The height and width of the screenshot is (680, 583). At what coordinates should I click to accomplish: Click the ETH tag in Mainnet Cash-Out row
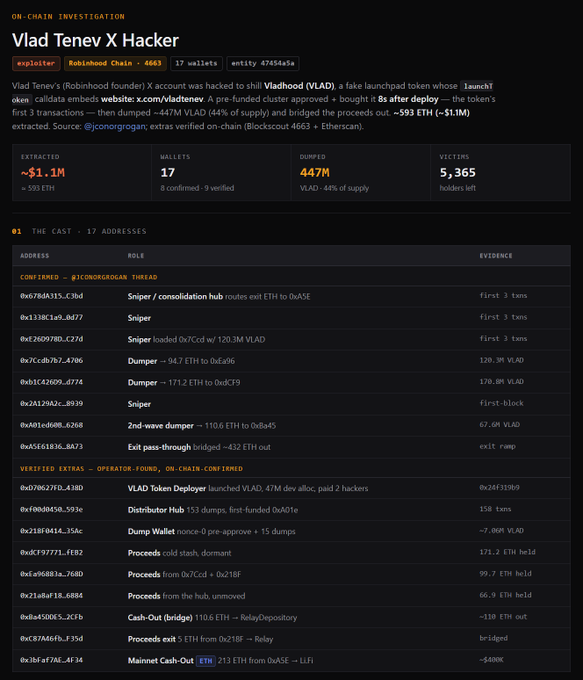tap(206, 661)
